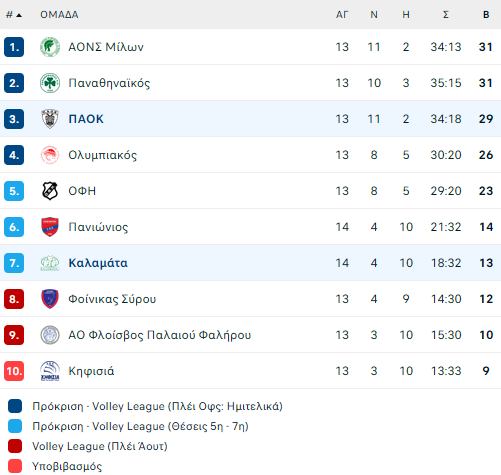The width and height of the screenshot is (501, 475).
Task: Click the ΑΟ Φλοίσβος Παλαιού Φαλήρου logo
Action: [50, 335]
